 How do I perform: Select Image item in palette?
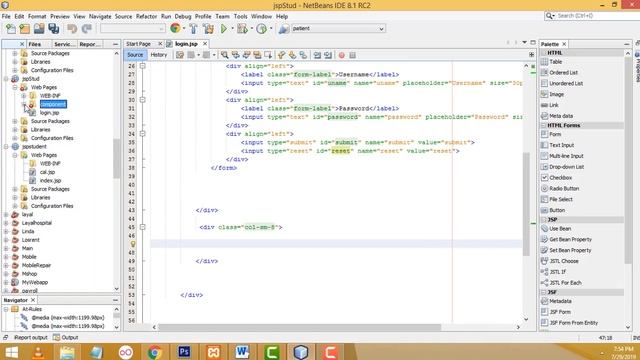pos(556,94)
